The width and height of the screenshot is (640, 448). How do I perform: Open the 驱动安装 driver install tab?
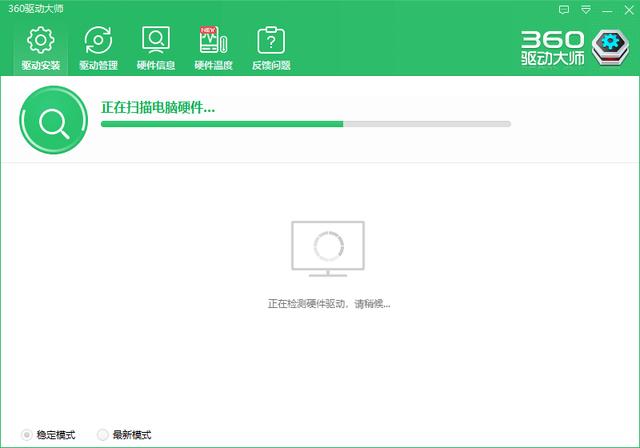point(40,48)
